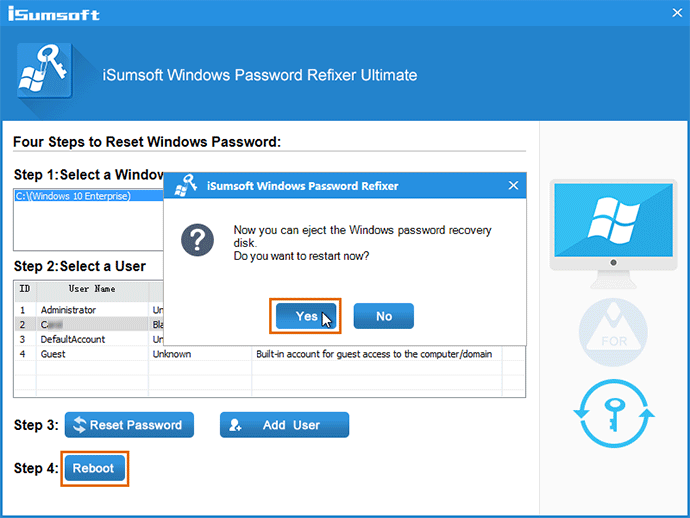
Task: Select C:\(Windows 10 Enterprise) entry
Action: click(x=89, y=196)
